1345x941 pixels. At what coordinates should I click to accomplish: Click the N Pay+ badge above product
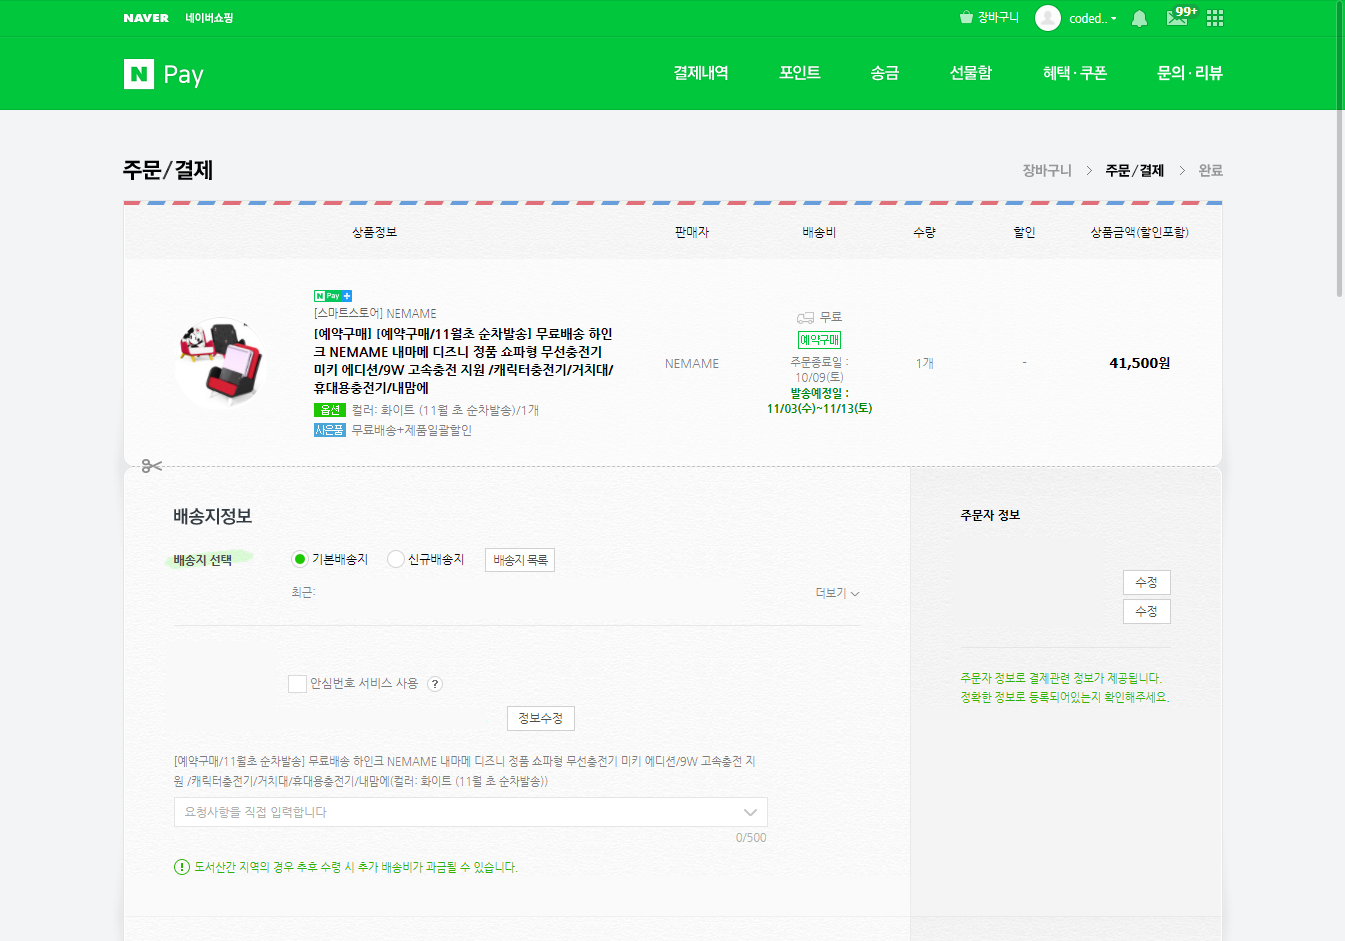(x=333, y=296)
